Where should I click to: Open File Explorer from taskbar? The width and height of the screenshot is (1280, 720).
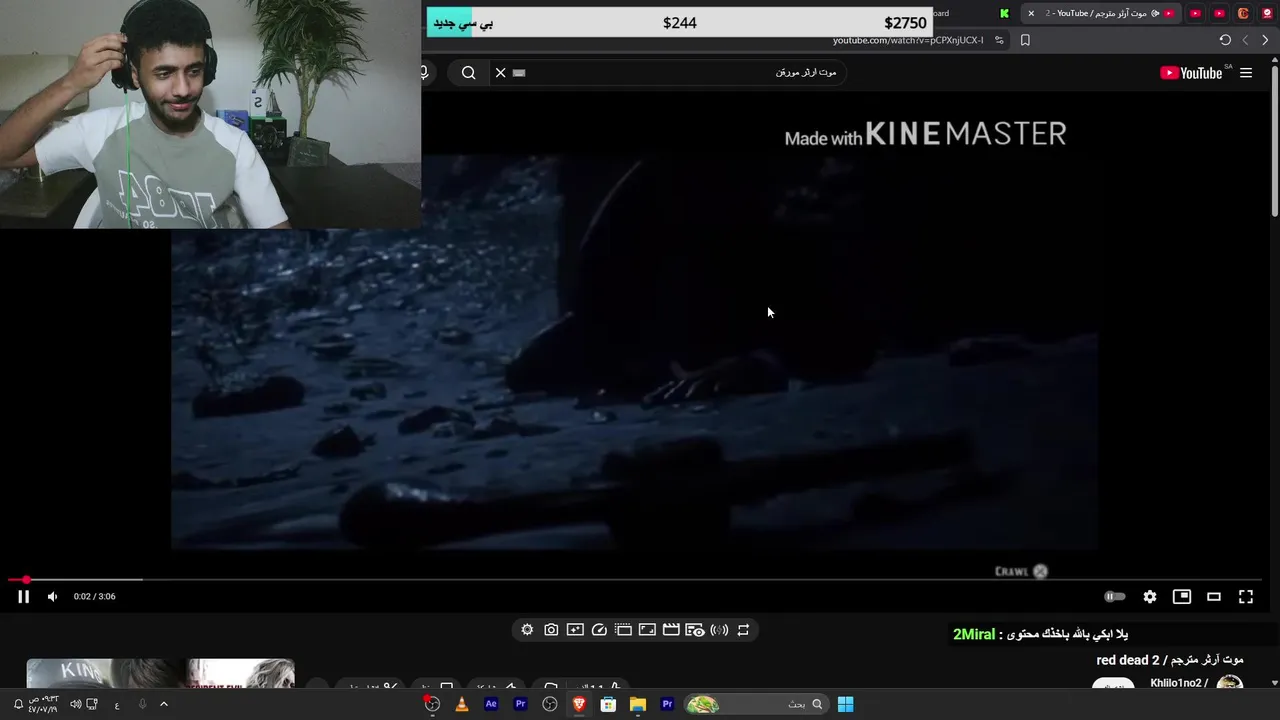point(638,704)
